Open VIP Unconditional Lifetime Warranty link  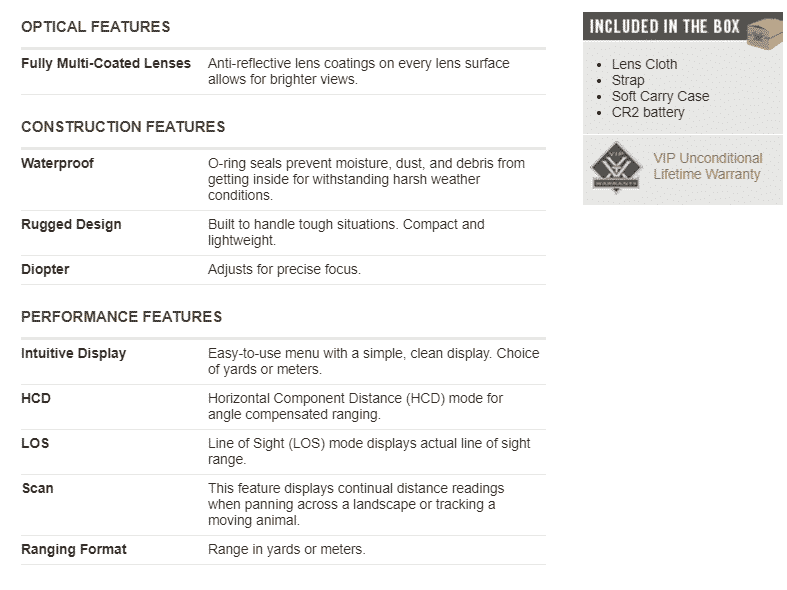click(x=706, y=166)
